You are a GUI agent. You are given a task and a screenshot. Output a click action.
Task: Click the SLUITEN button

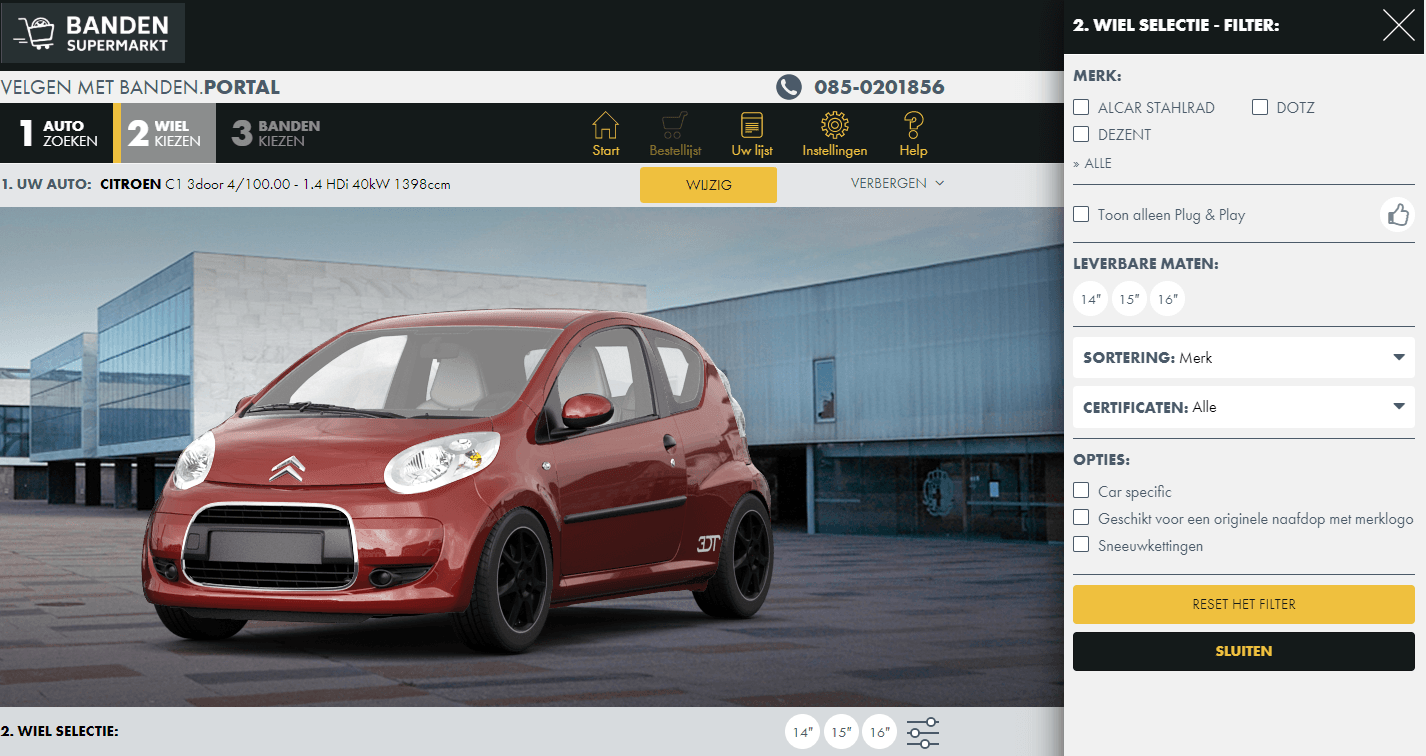point(1244,651)
